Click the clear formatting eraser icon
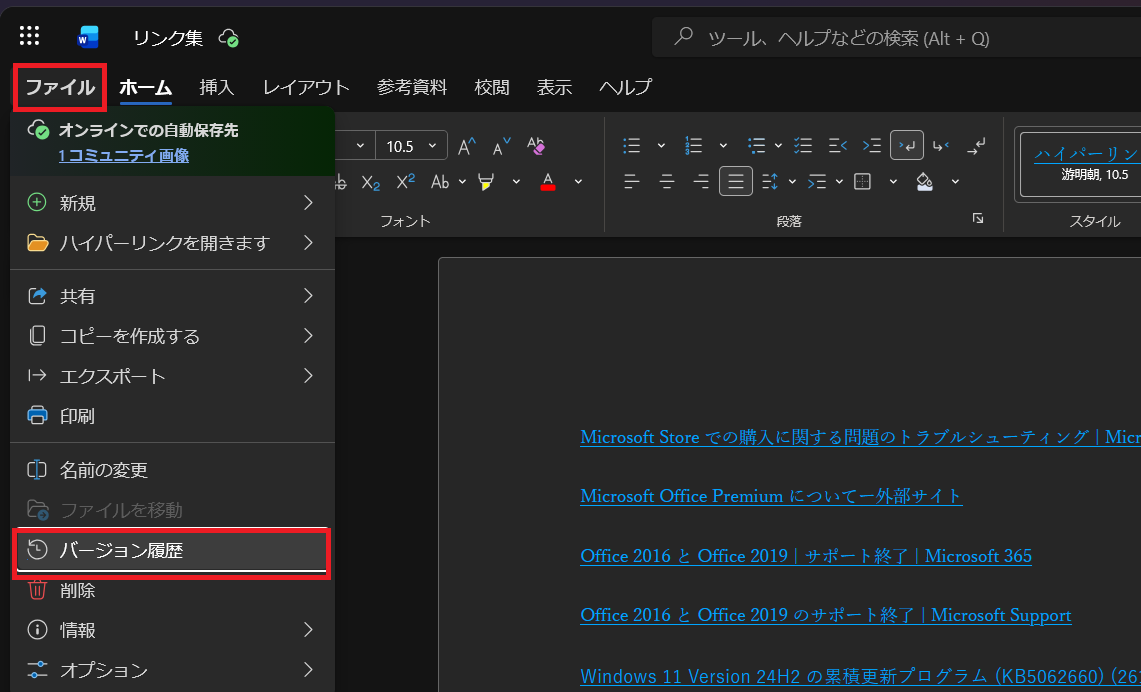1141x692 pixels. click(x=536, y=146)
